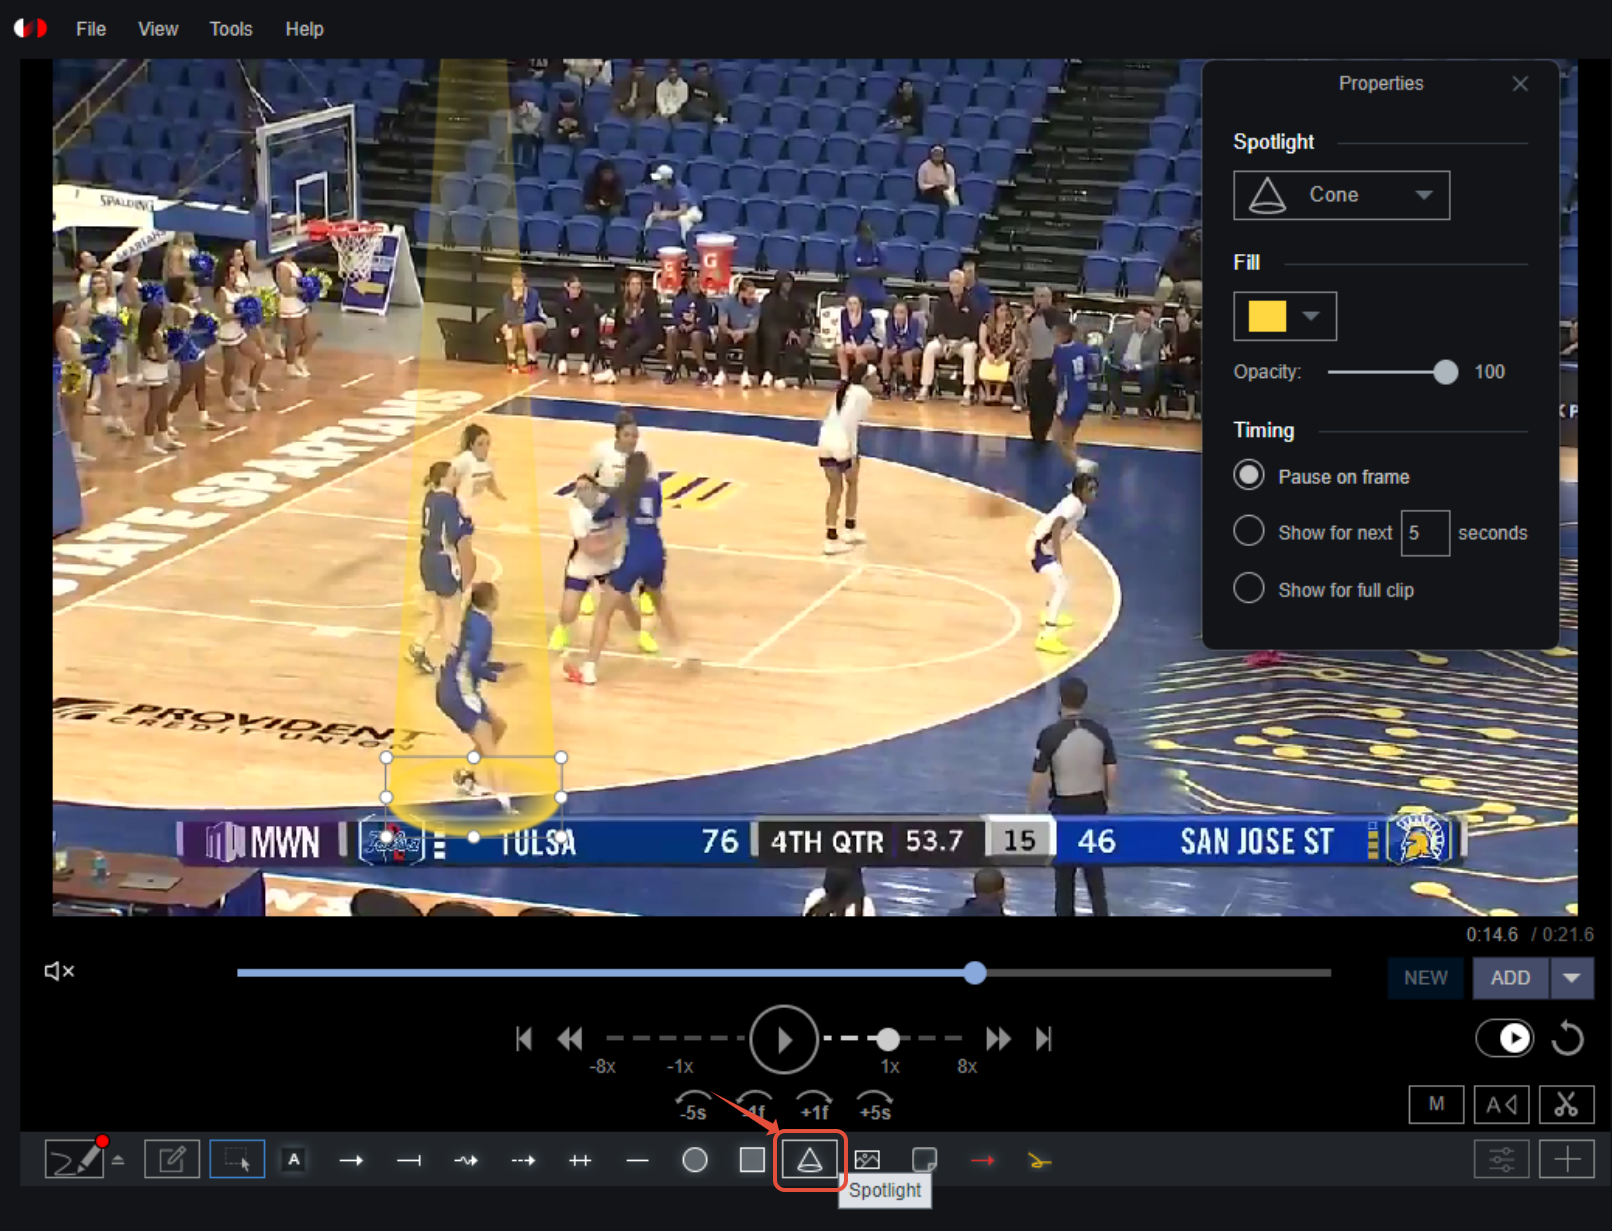1612x1231 pixels.
Task: Select the circle shape tool
Action: click(x=694, y=1160)
